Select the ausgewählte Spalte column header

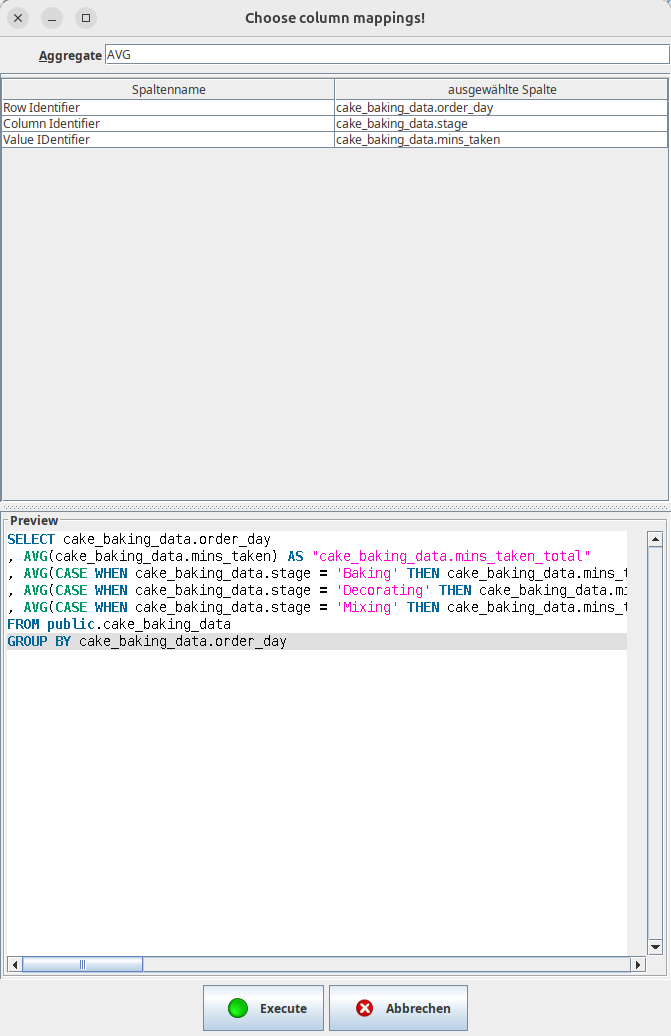point(501,89)
